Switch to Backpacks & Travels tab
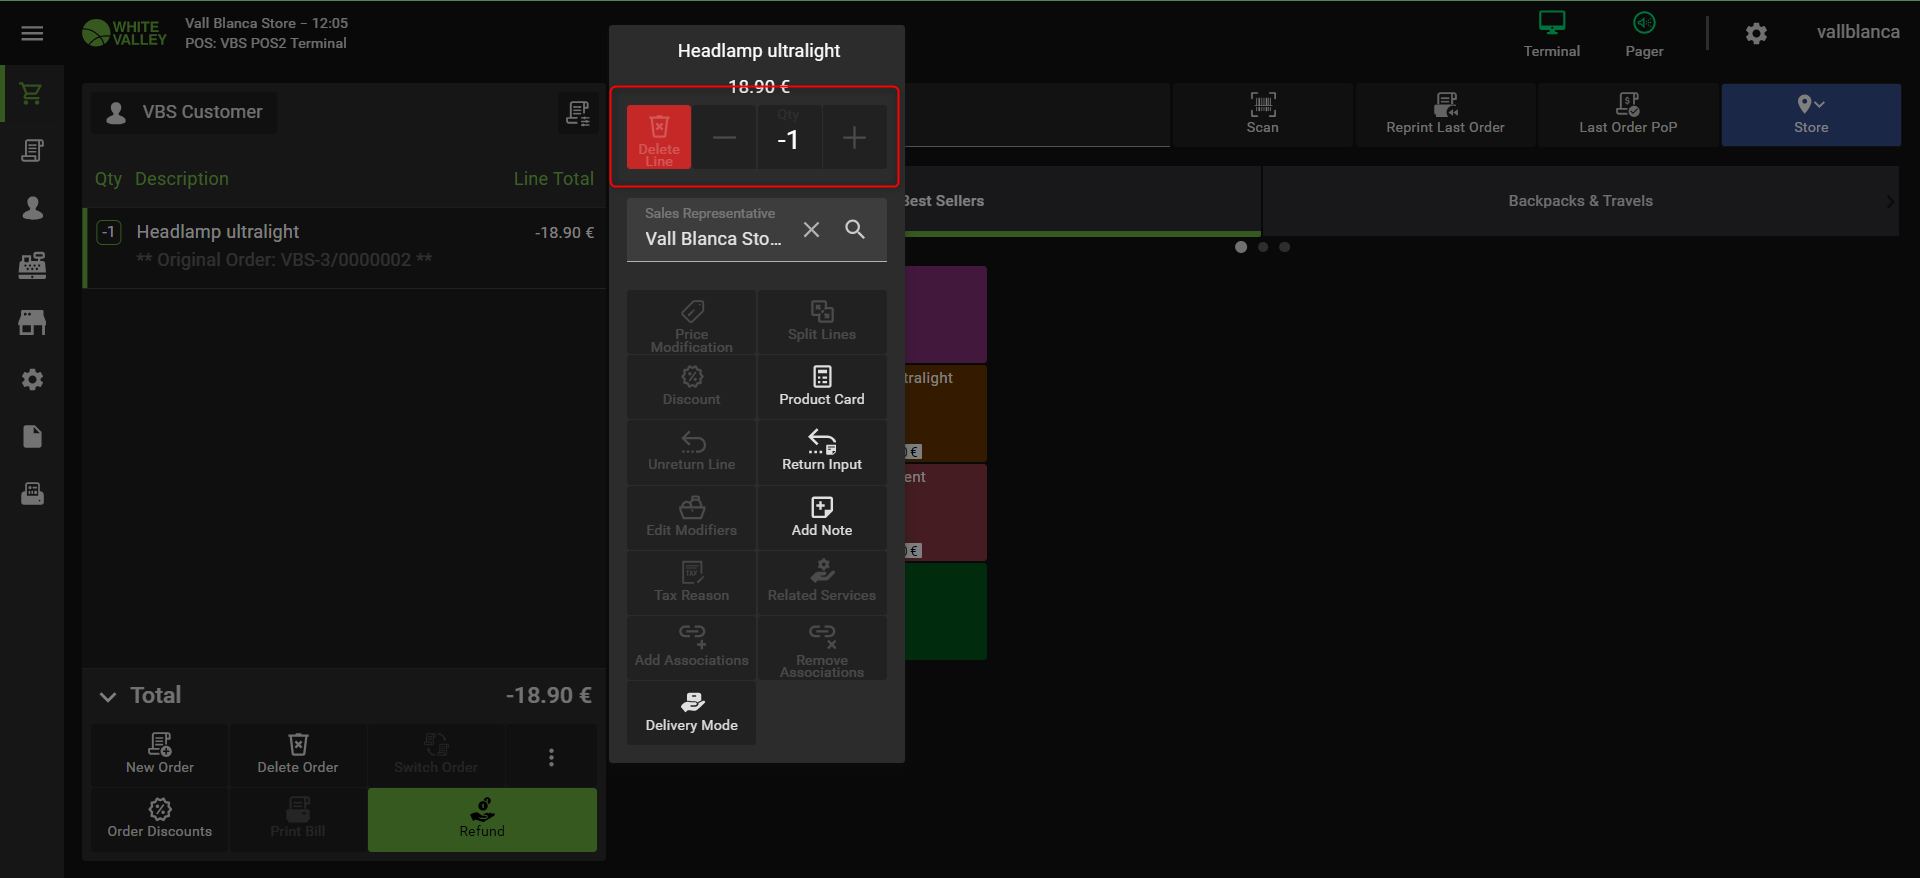This screenshot has width=1920, height=878. coord(1579,201)
